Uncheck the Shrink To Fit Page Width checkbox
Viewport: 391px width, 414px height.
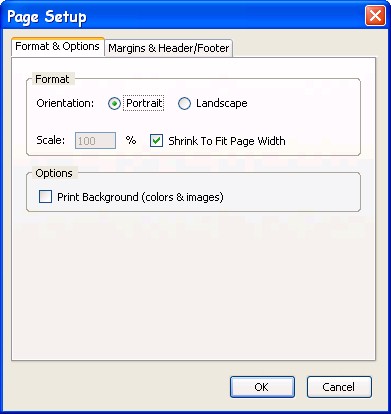click(156, 141)
